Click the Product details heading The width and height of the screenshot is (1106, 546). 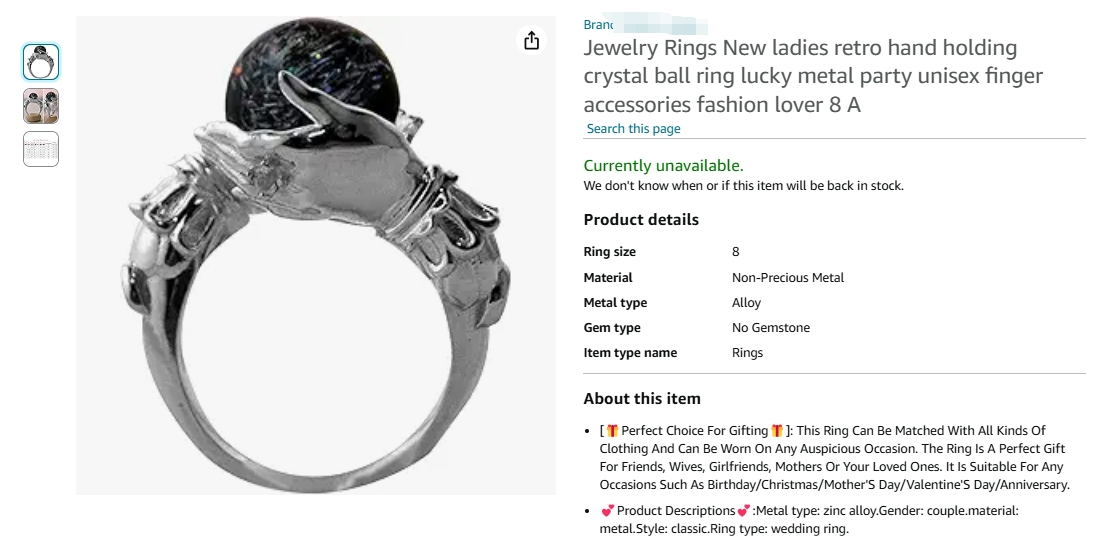click(641, 219)
